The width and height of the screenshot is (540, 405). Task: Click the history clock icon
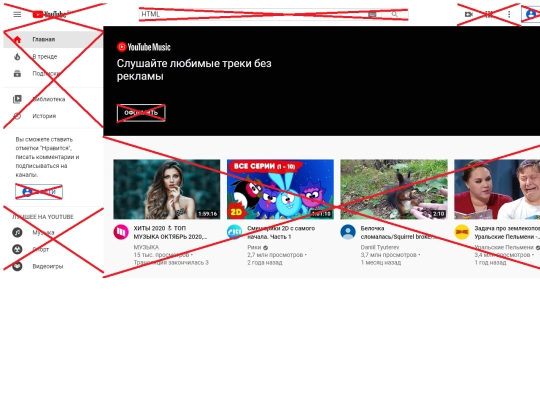pos(17,116)
